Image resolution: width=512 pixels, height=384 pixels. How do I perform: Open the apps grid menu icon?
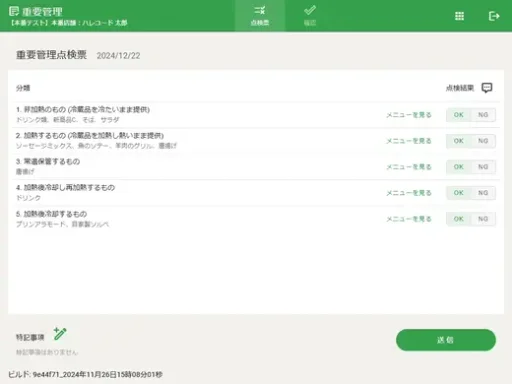(x=459, y=16)
